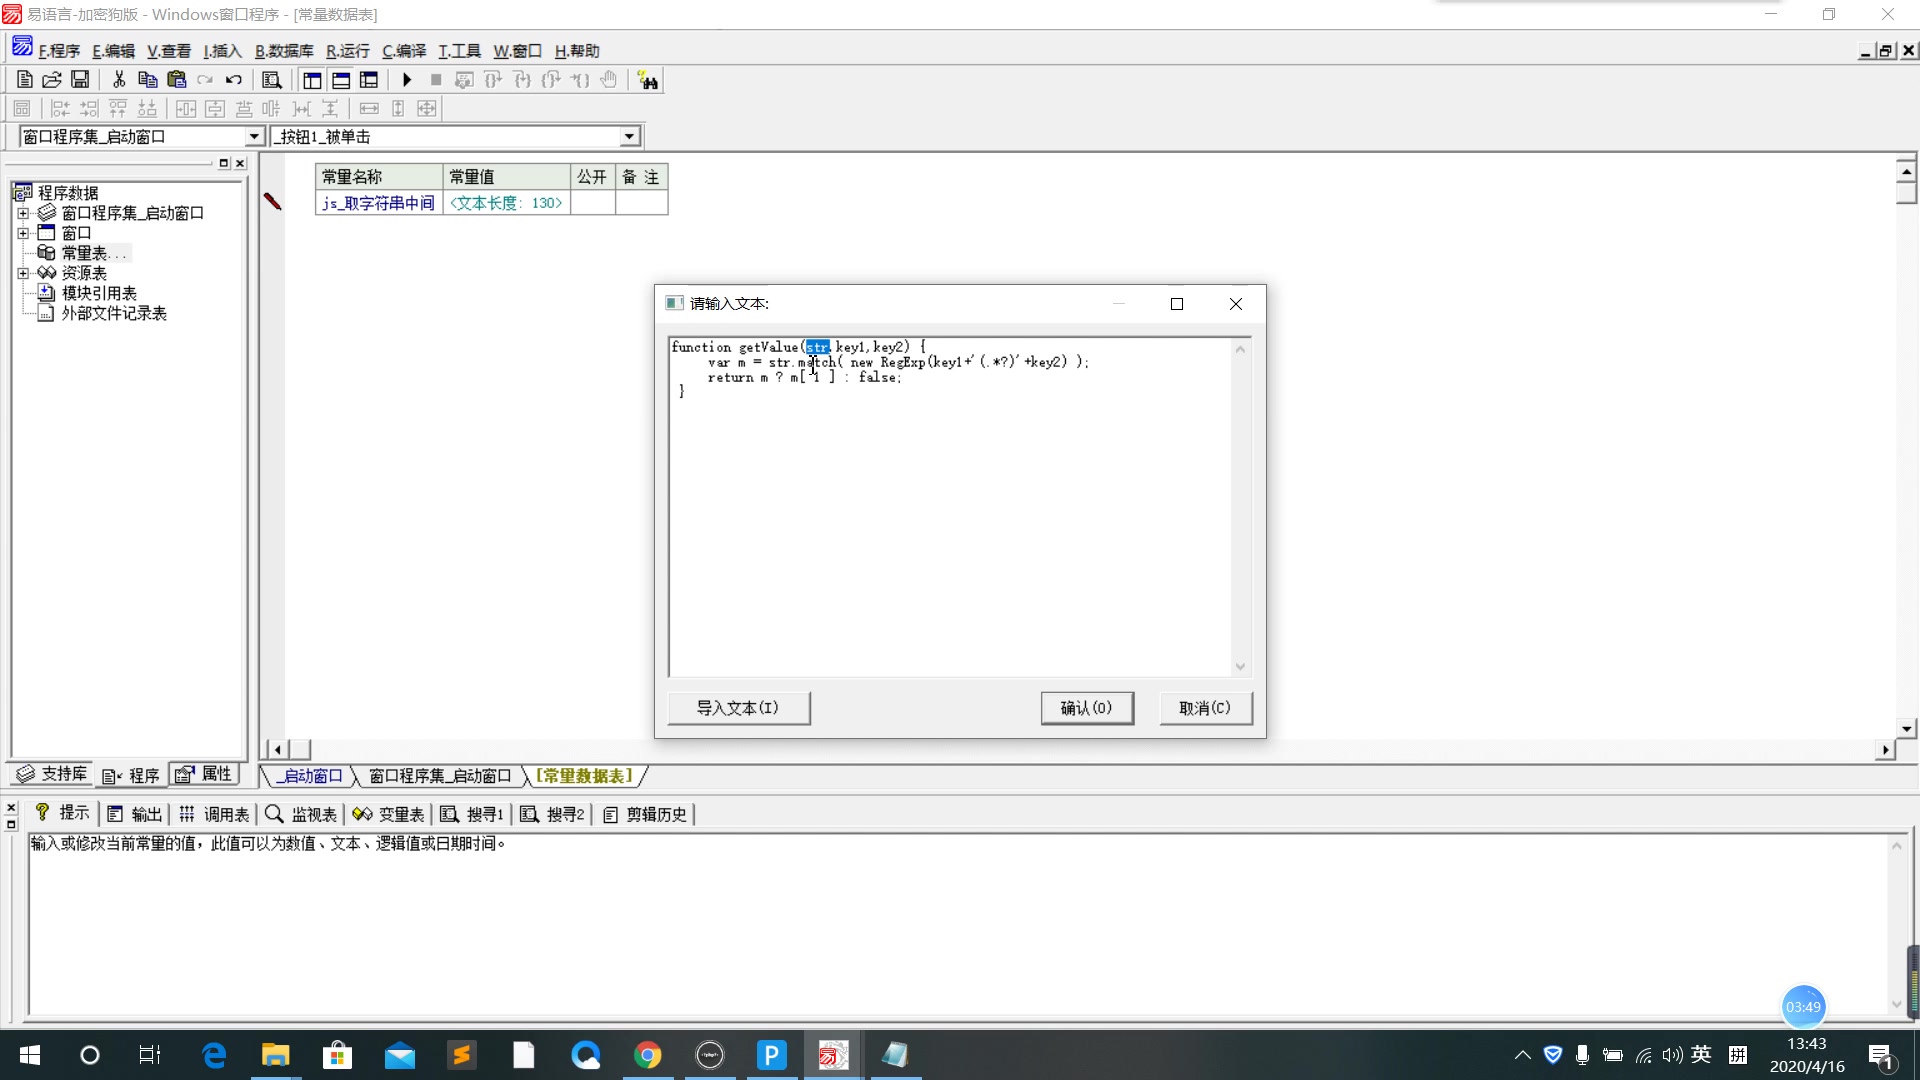The image size is (1920, 1080).
Task: Toggle the bottom status panel layout icon
Action: click(341, 80)
